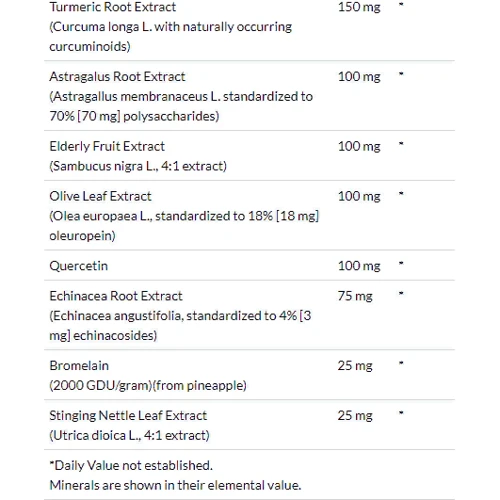This screenshot has width=500, height=500.
Task: Select the 150 mg turmeric amount
Action: pyautogui.click(x=359, y=7)
